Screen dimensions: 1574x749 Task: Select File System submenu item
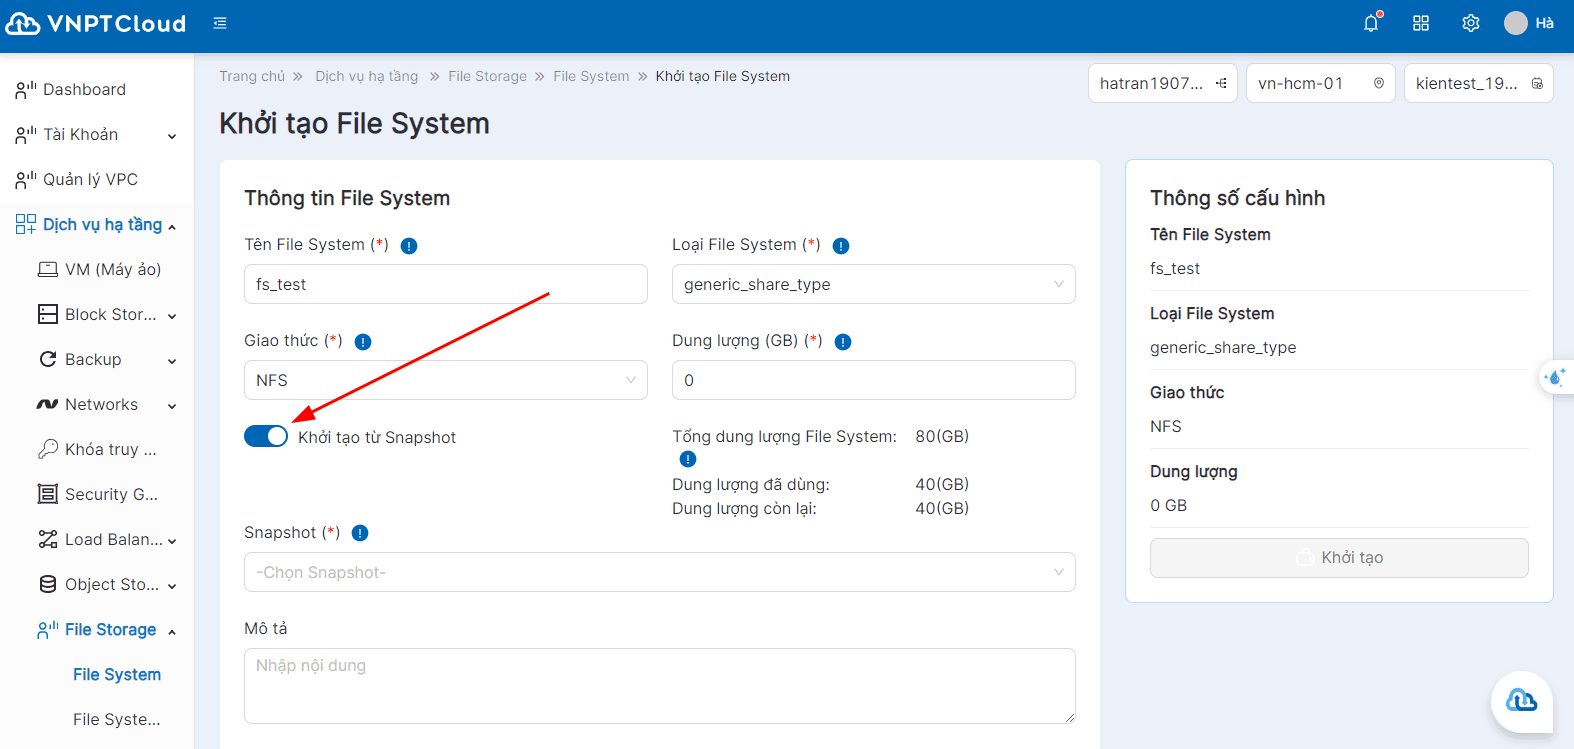click(x=117, y=674)
